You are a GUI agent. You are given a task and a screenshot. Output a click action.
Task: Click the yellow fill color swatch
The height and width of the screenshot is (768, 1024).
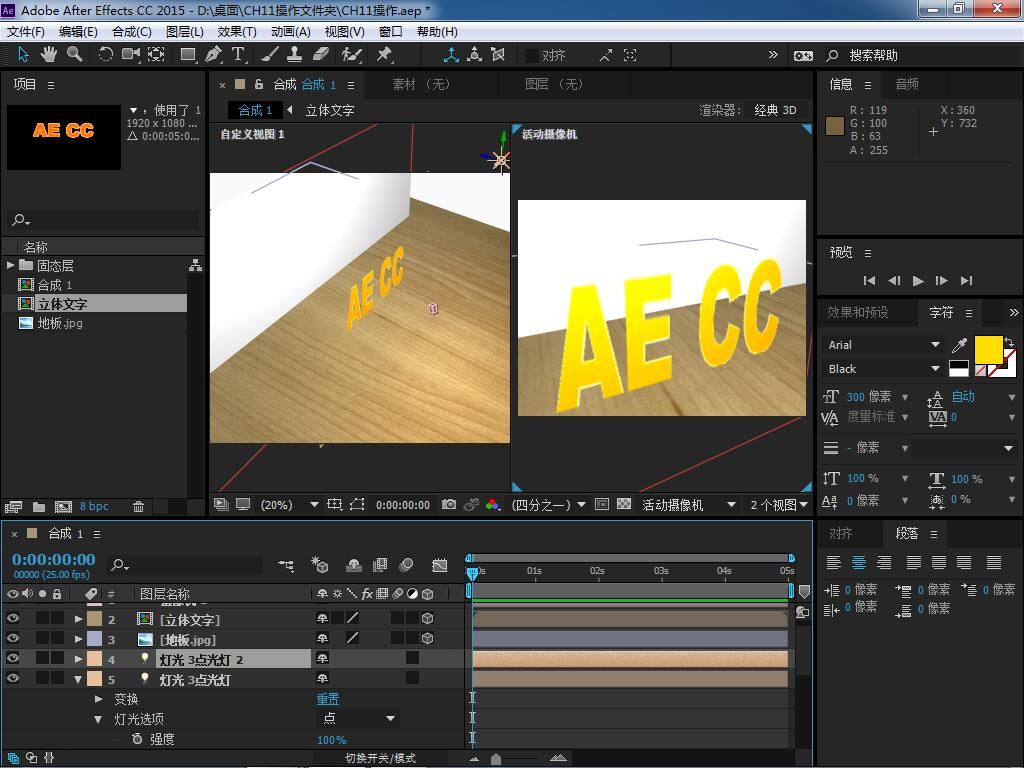point(988,349)
